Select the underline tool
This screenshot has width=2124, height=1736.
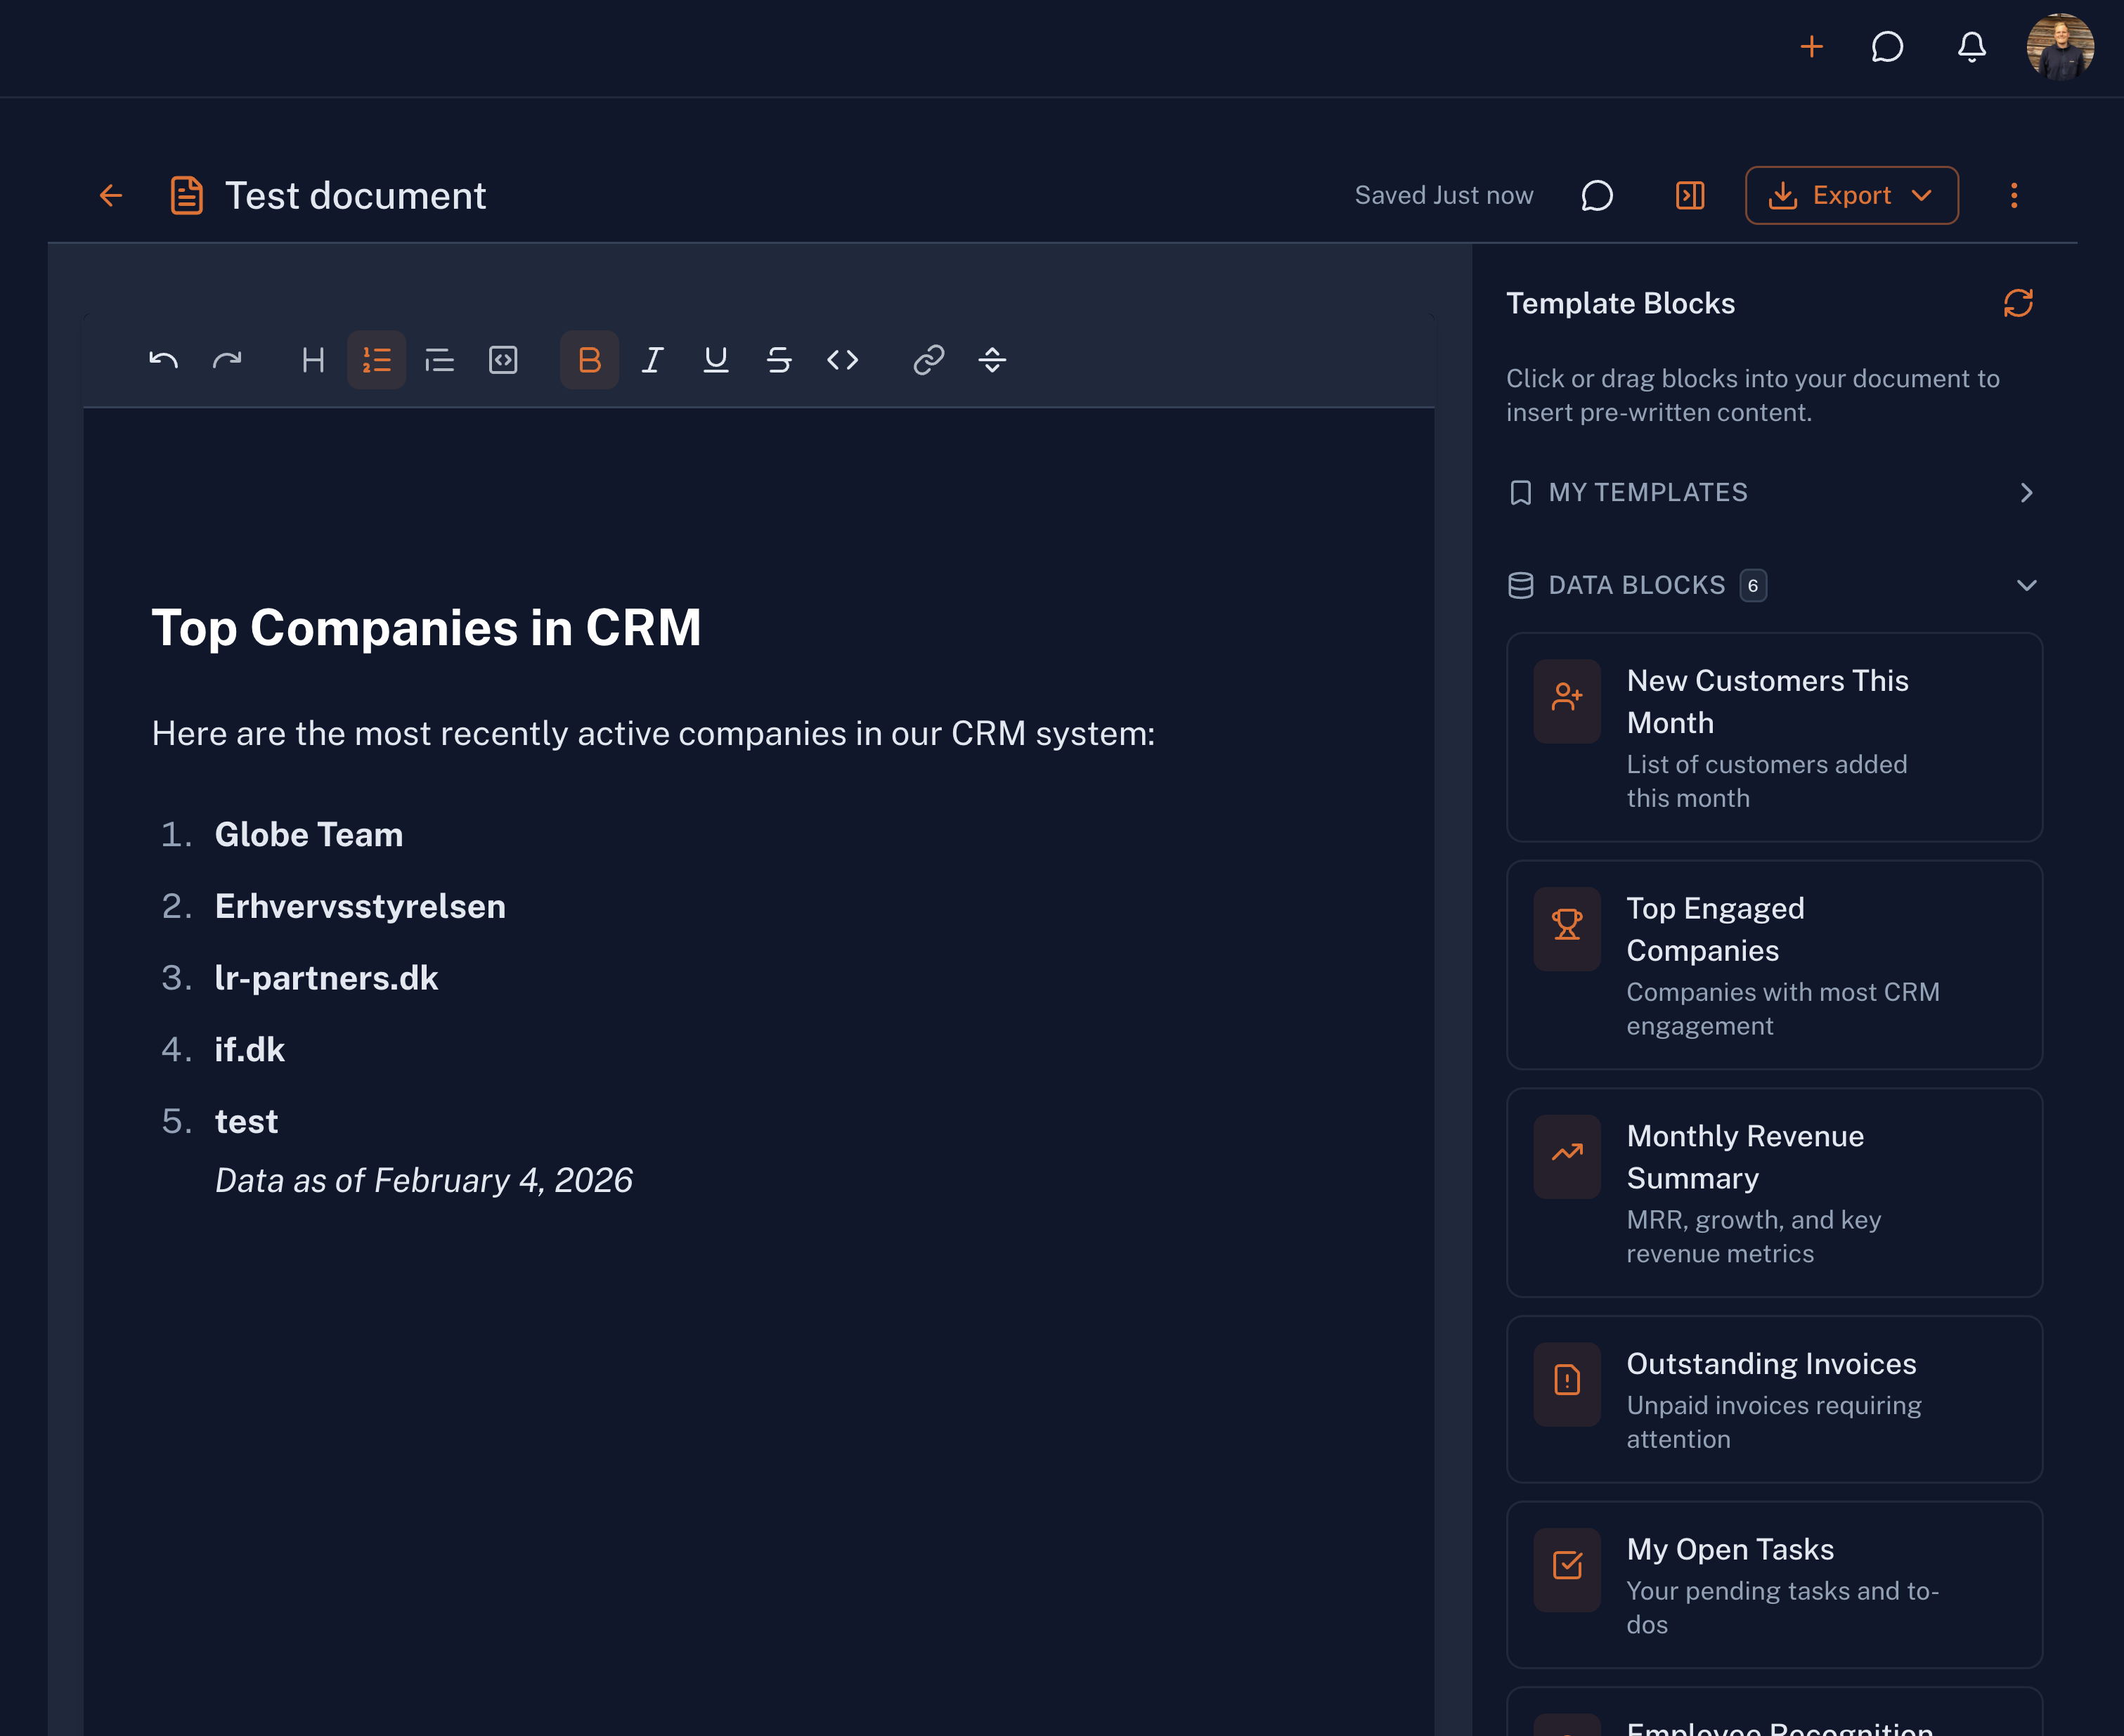click(716, 360)
